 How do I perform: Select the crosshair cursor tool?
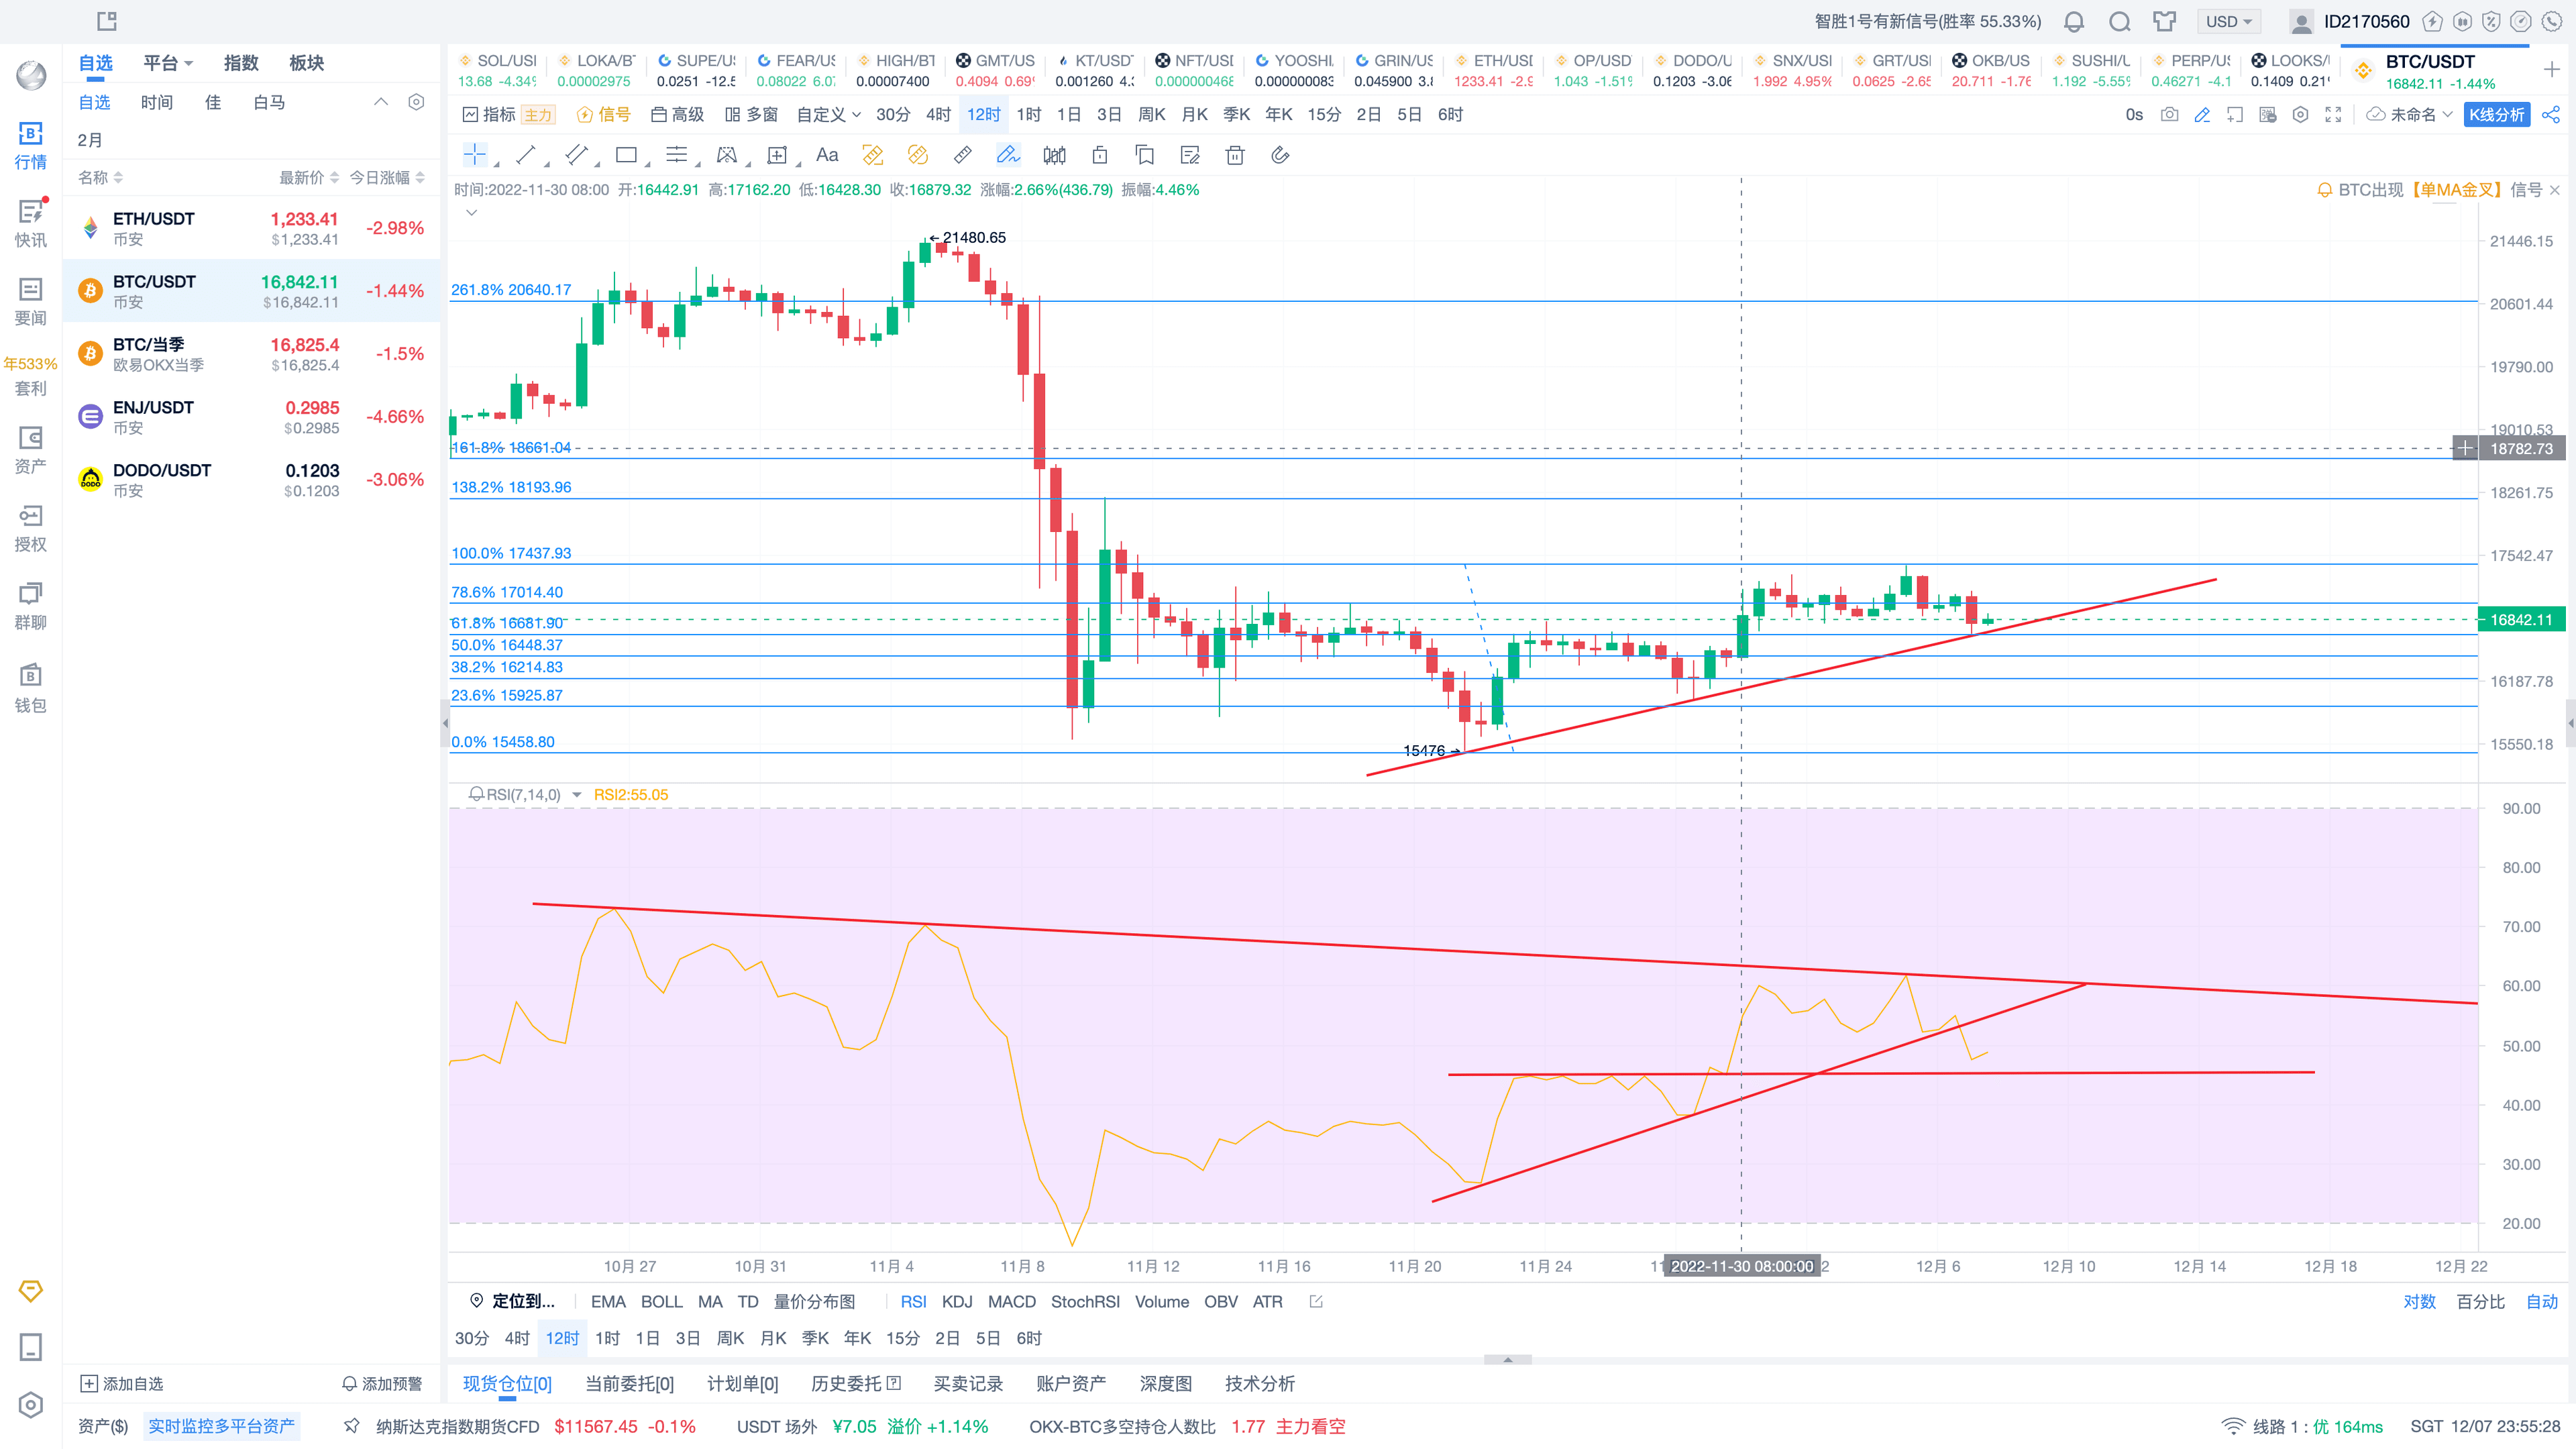[x=475, y=155]
